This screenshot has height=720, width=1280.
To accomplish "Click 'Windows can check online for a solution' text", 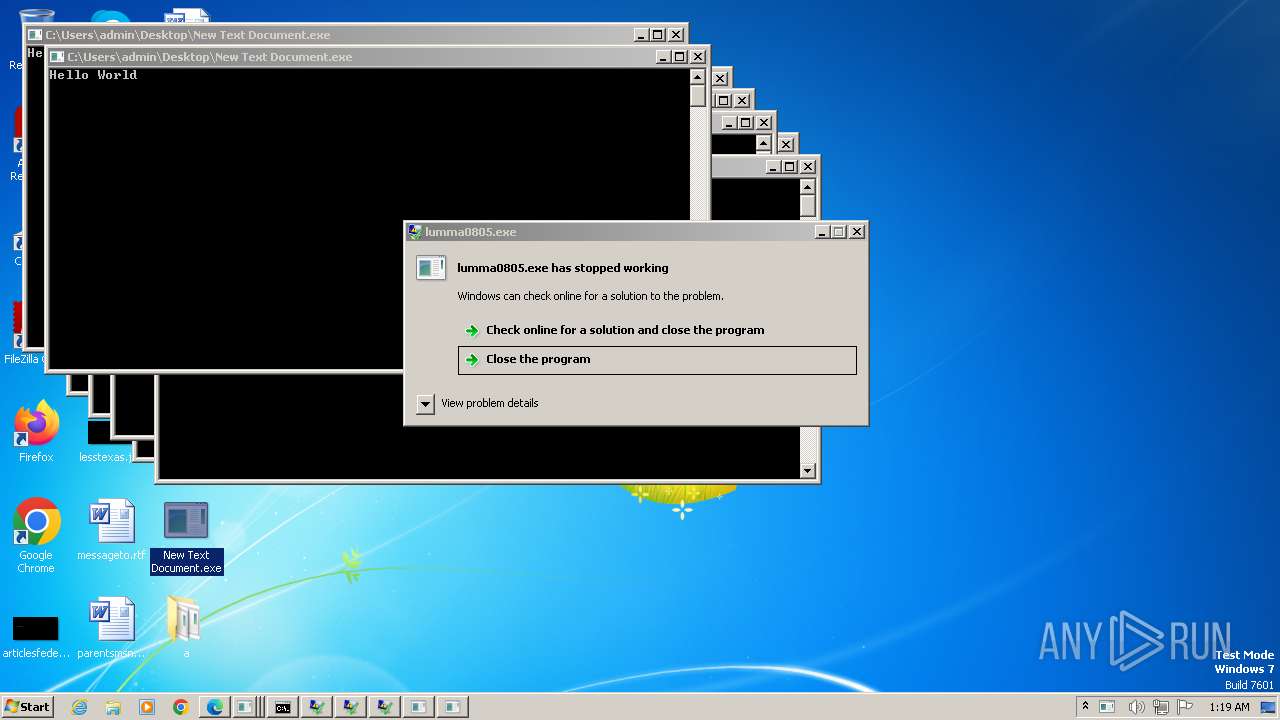I will pos(590,296).
